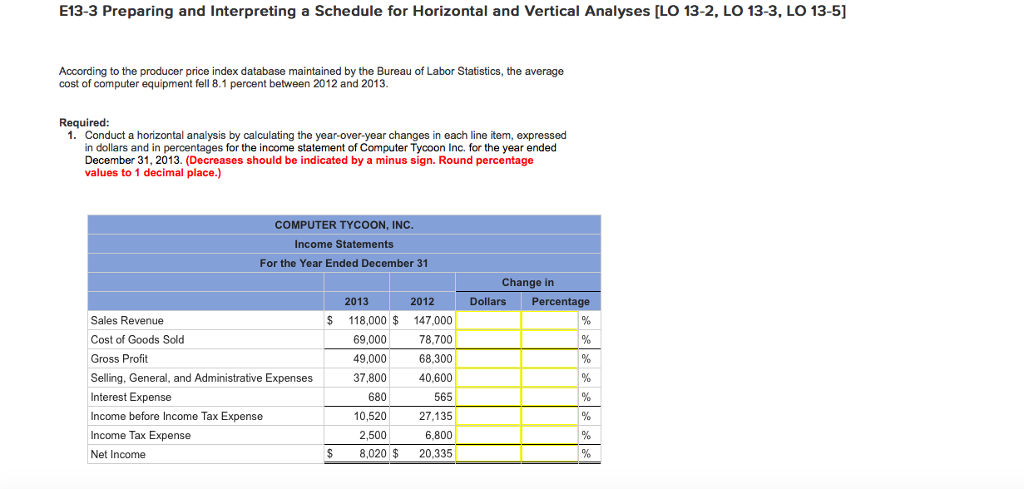Click Selling, General, and Administrative Expenses Dollars input
Screen dimensions: 1024x489
click(x=488, y=377)
